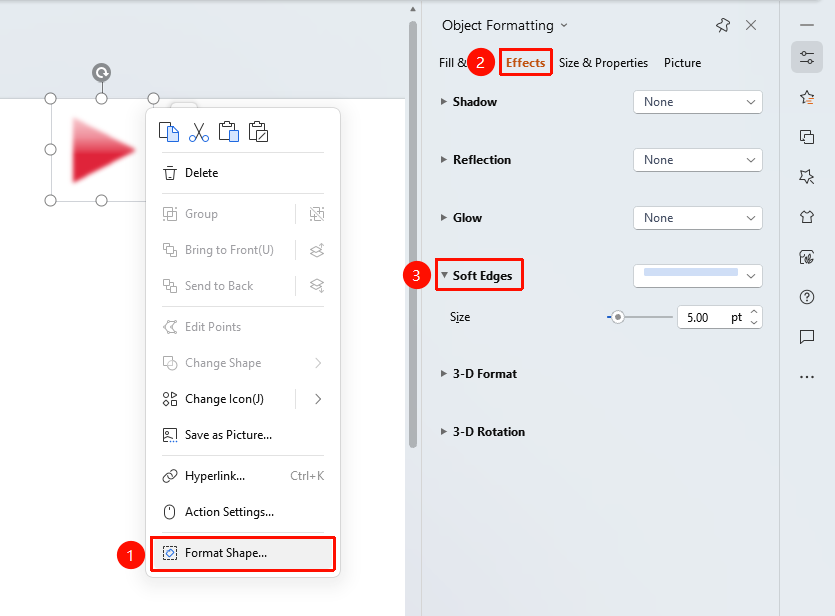
Task: Select Save as Picture... menu entry
Action: tap(243, 435)
